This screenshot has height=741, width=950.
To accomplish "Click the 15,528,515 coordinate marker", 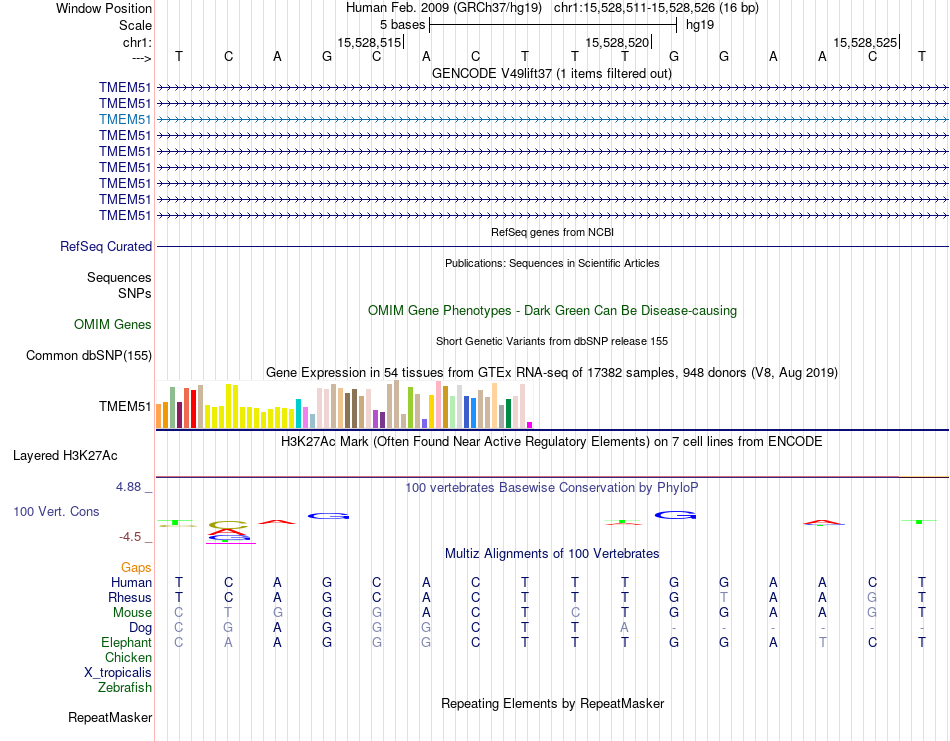I will 369,42.
